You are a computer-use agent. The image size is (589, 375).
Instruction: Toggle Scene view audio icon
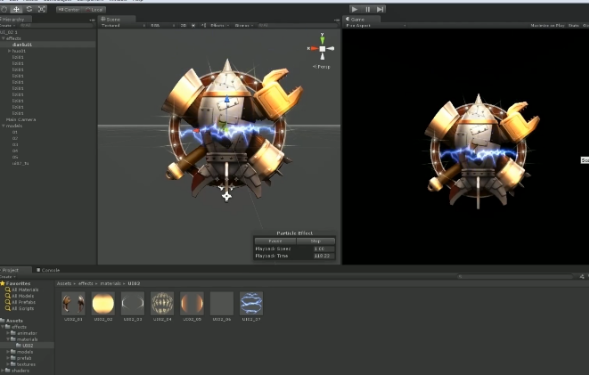203,26
